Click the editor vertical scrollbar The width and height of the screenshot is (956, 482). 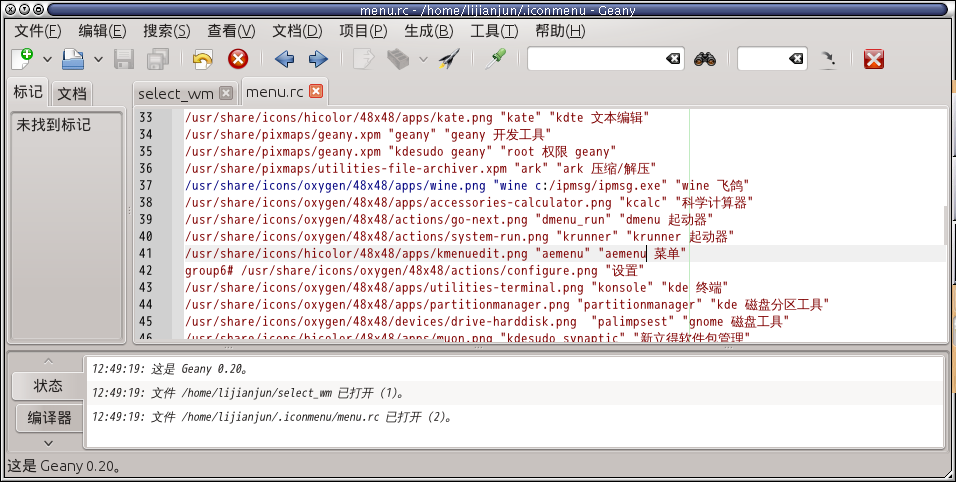[x=946, y=224]
